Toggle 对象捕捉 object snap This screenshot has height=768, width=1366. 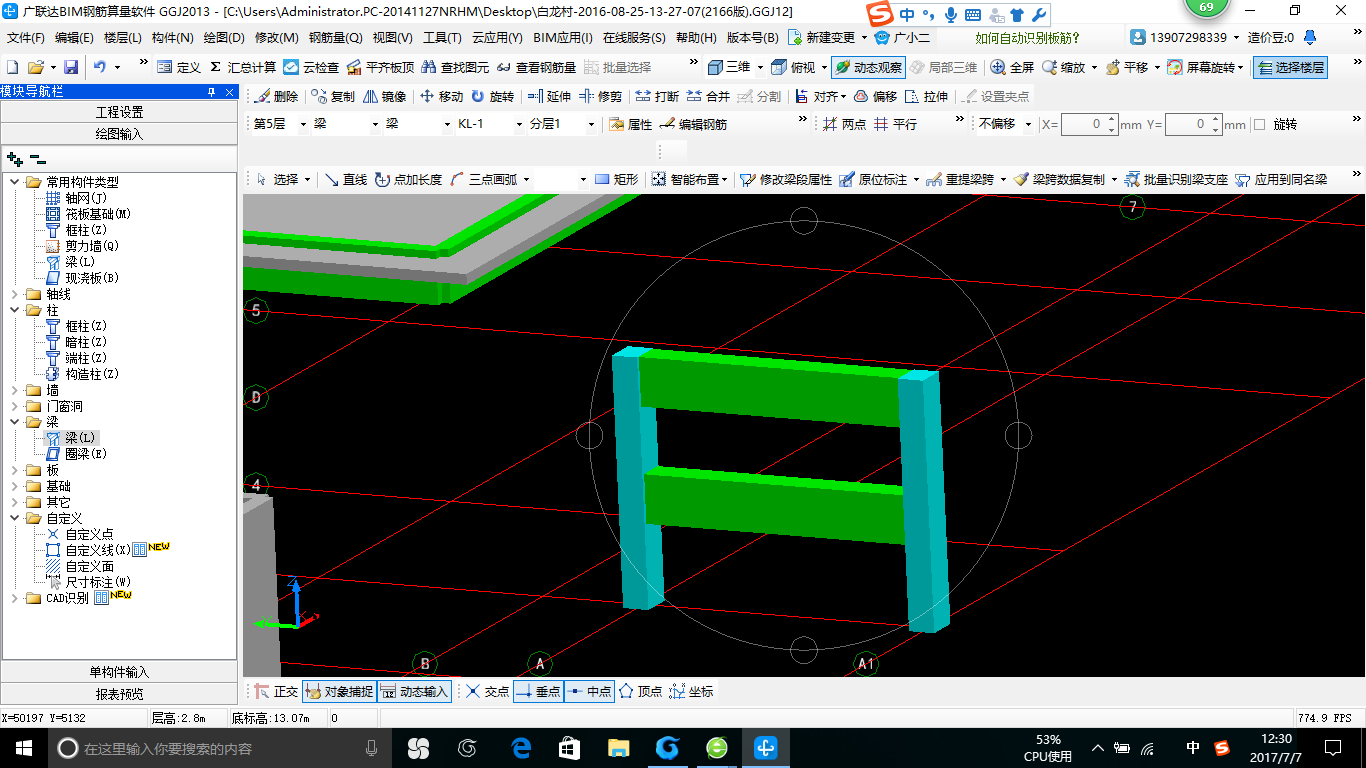340,692
